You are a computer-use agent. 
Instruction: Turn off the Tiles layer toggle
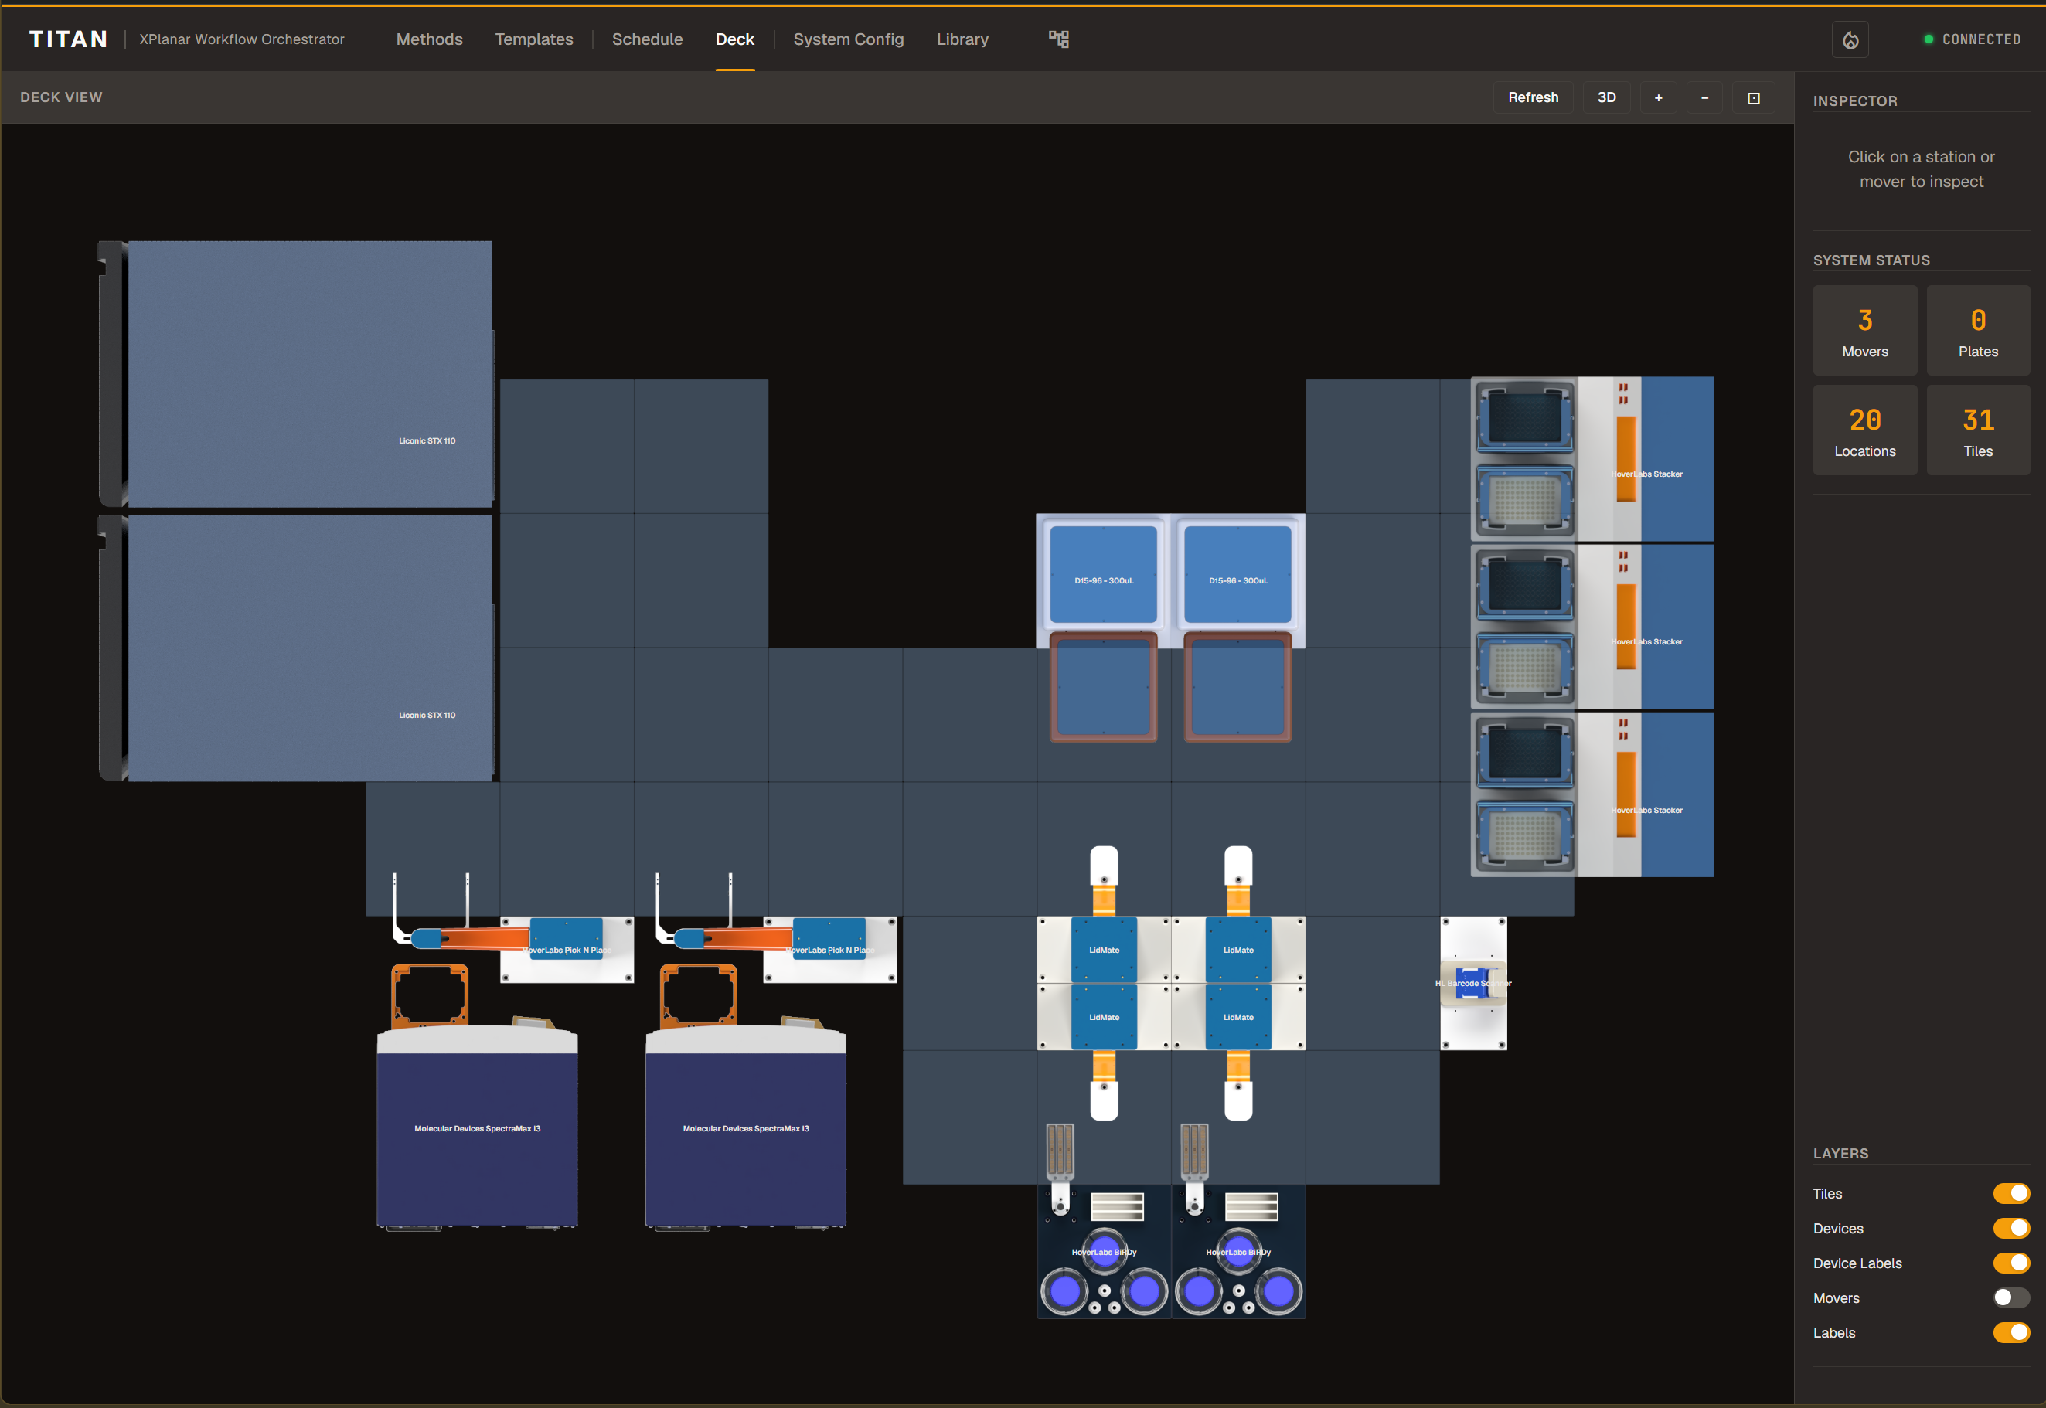(2011, 1193)
